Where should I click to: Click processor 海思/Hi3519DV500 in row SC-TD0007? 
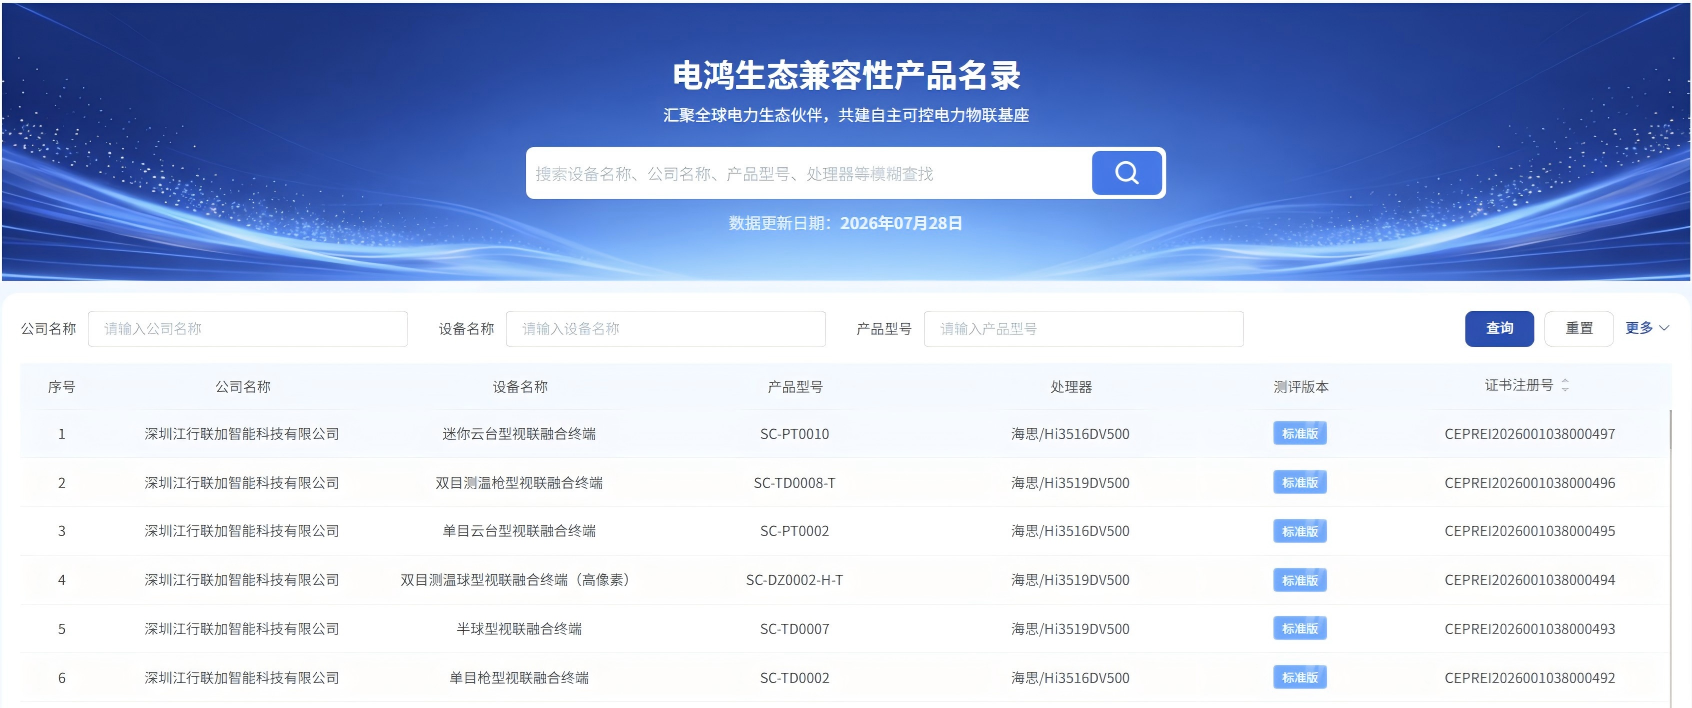[x=1070, y=629]
